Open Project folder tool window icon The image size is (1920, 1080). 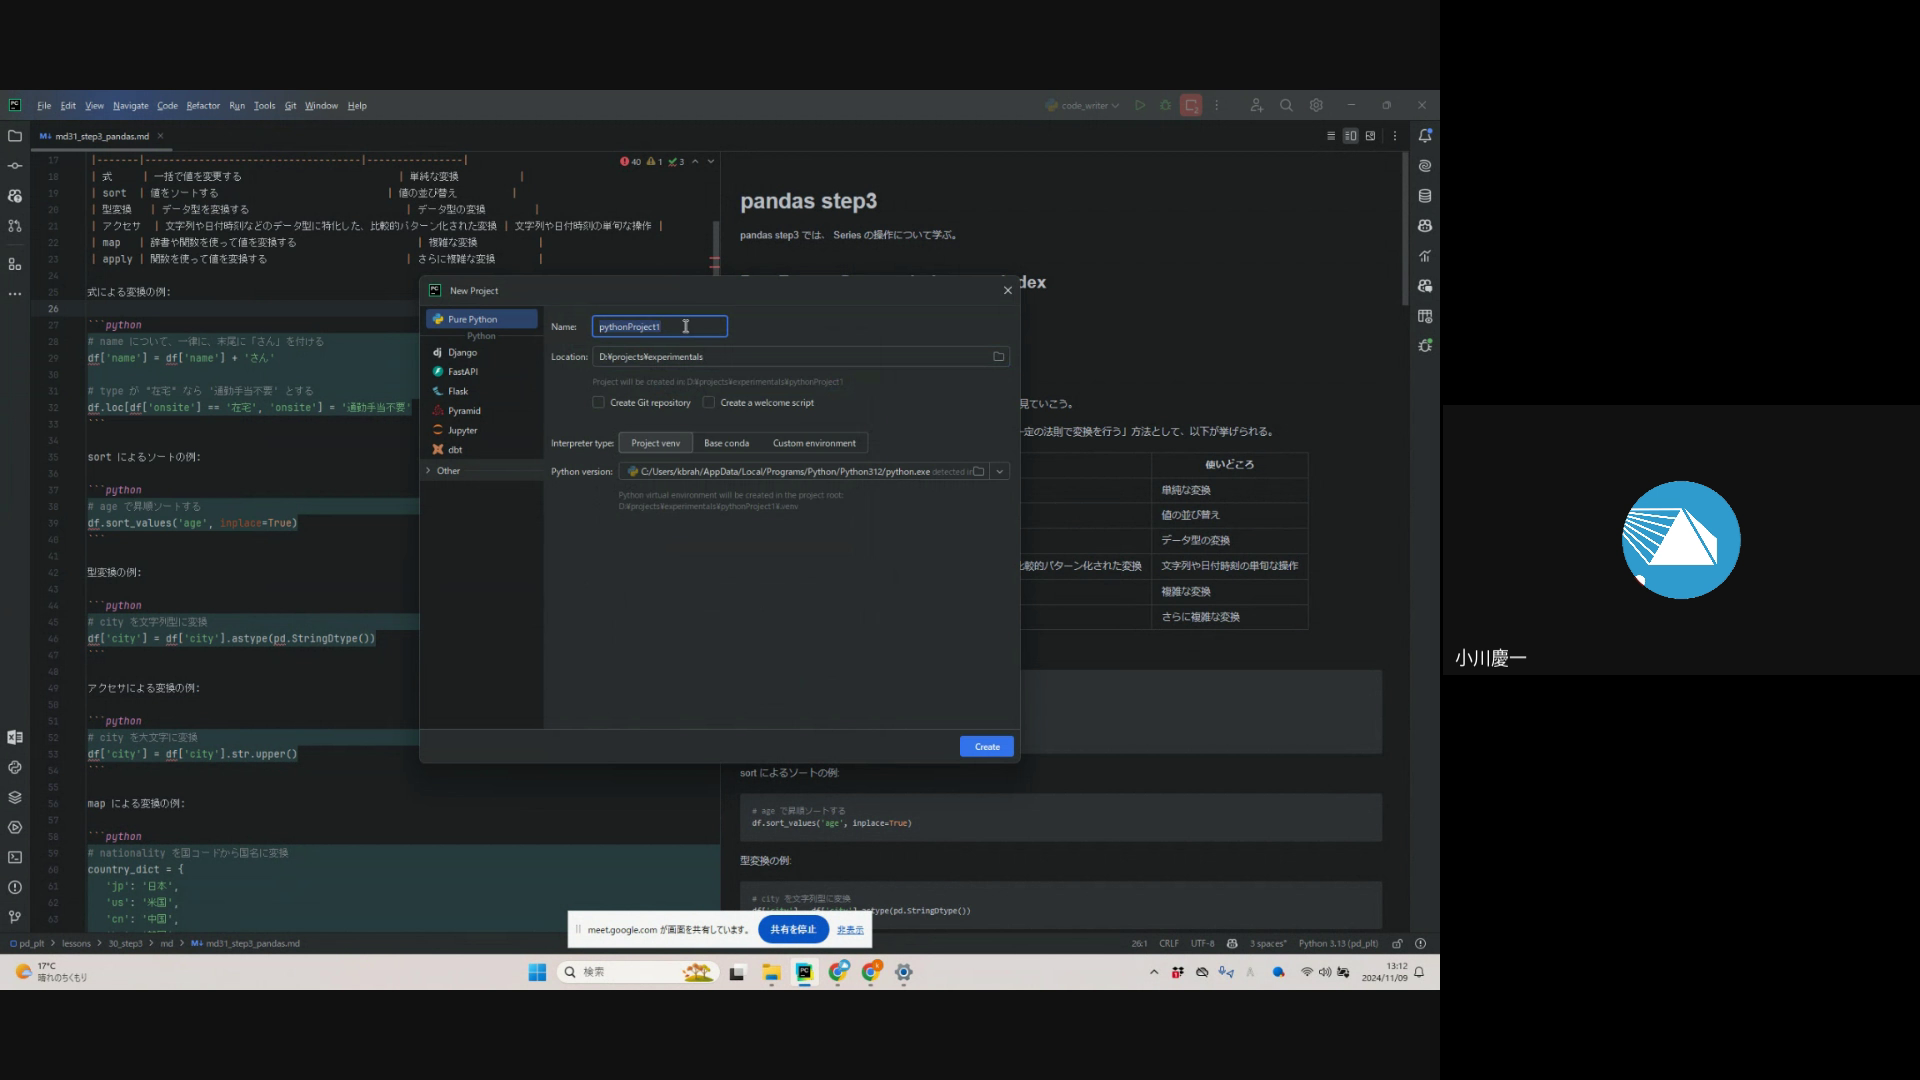tap(15, 136)
